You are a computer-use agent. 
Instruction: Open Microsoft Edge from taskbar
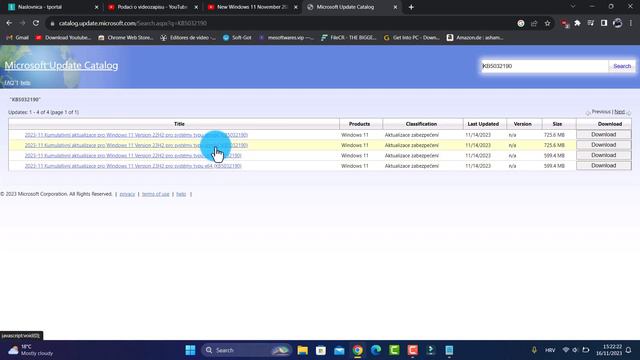(x=376, y=350)
